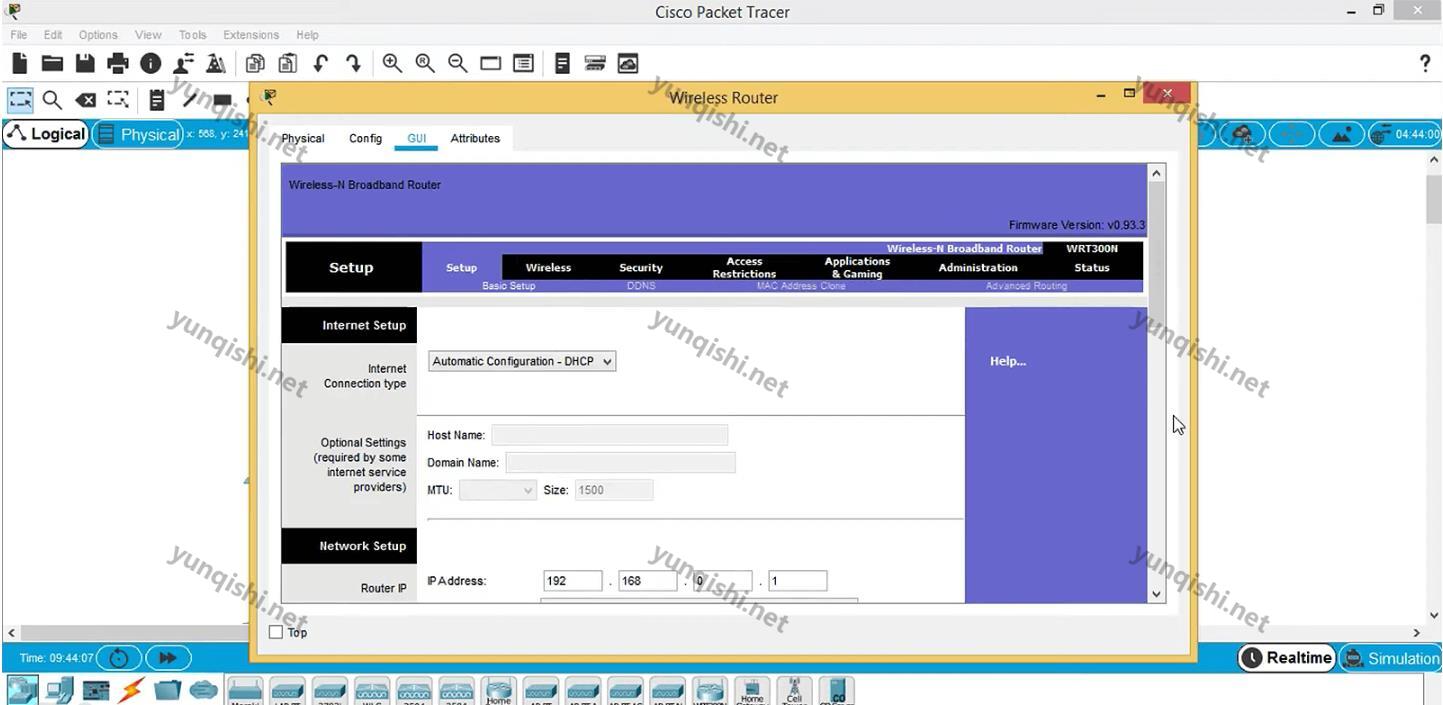Viewport: 1443px width, 705px height.
Task: Switch to Logical workspace view
Action: tap(46, 134)
